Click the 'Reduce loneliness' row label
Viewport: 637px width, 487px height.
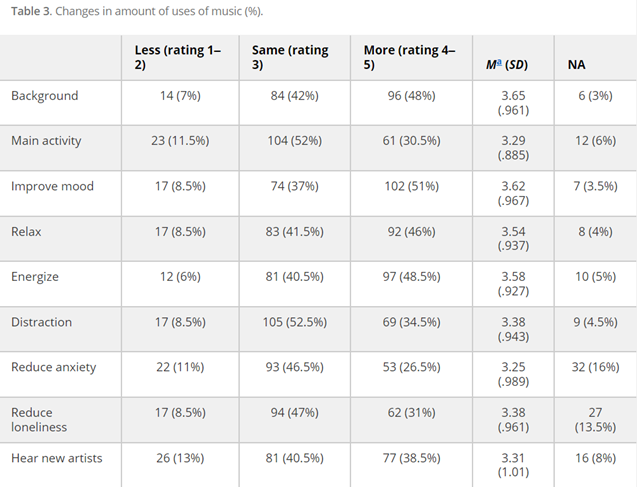(x=39, y=420)
